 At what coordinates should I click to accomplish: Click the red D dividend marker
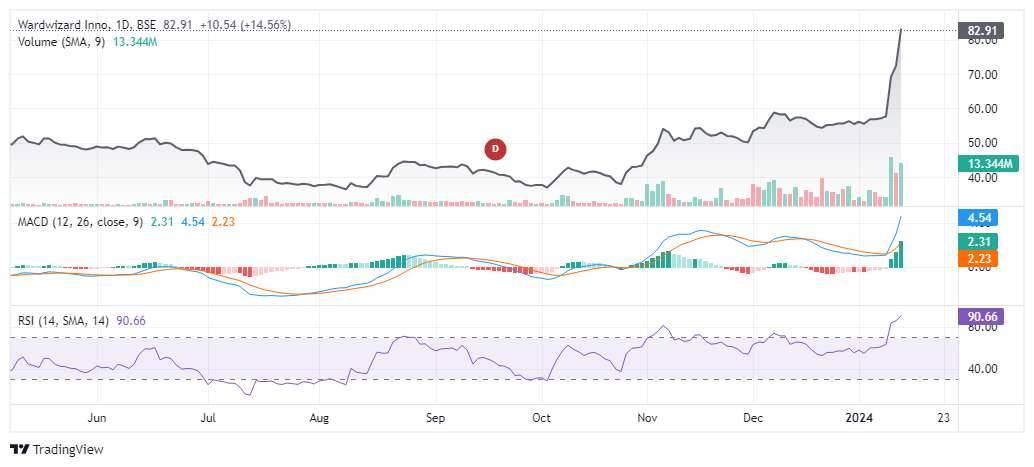(495, 150)
